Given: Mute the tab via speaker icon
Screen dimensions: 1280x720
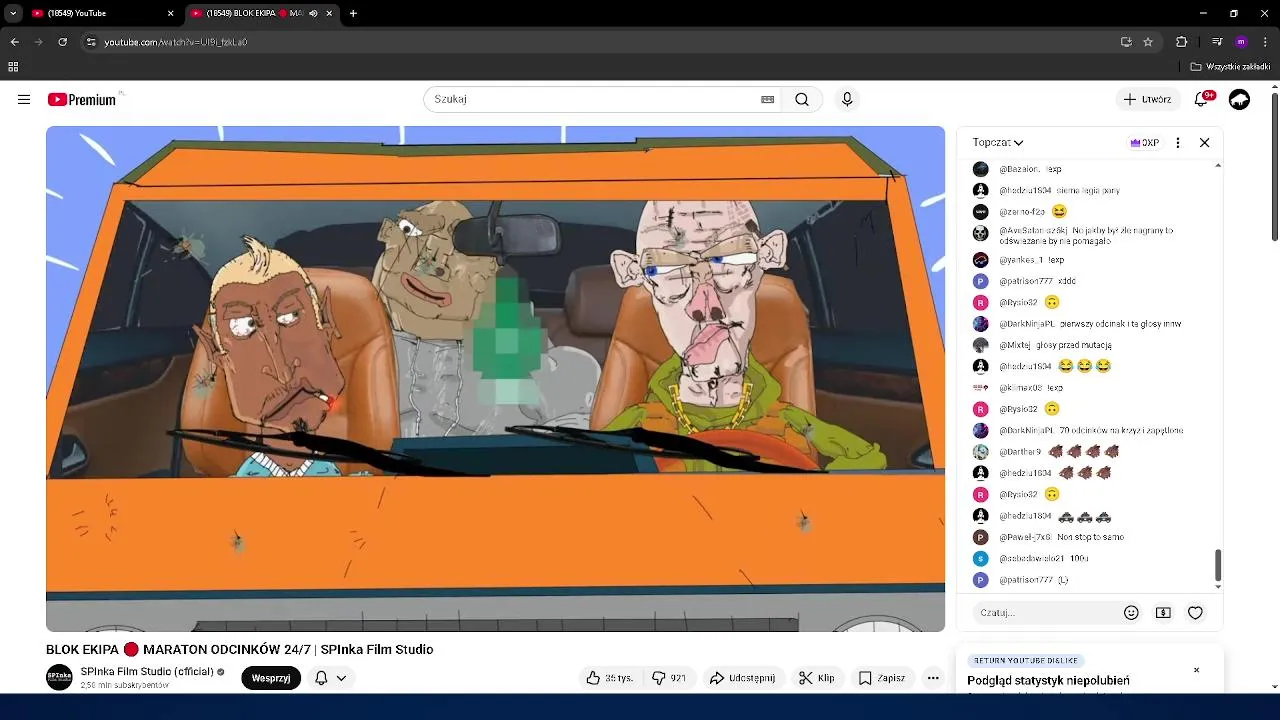Looking at the screenshot, I should point(313,13).
